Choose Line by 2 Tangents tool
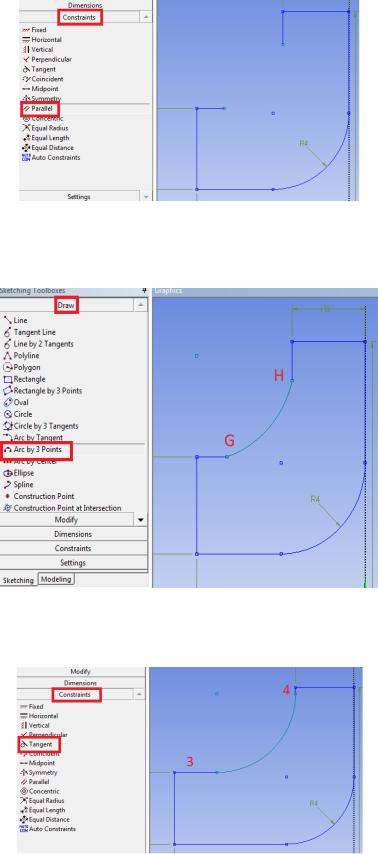The image size is (378, 854). tap(38, 344)
